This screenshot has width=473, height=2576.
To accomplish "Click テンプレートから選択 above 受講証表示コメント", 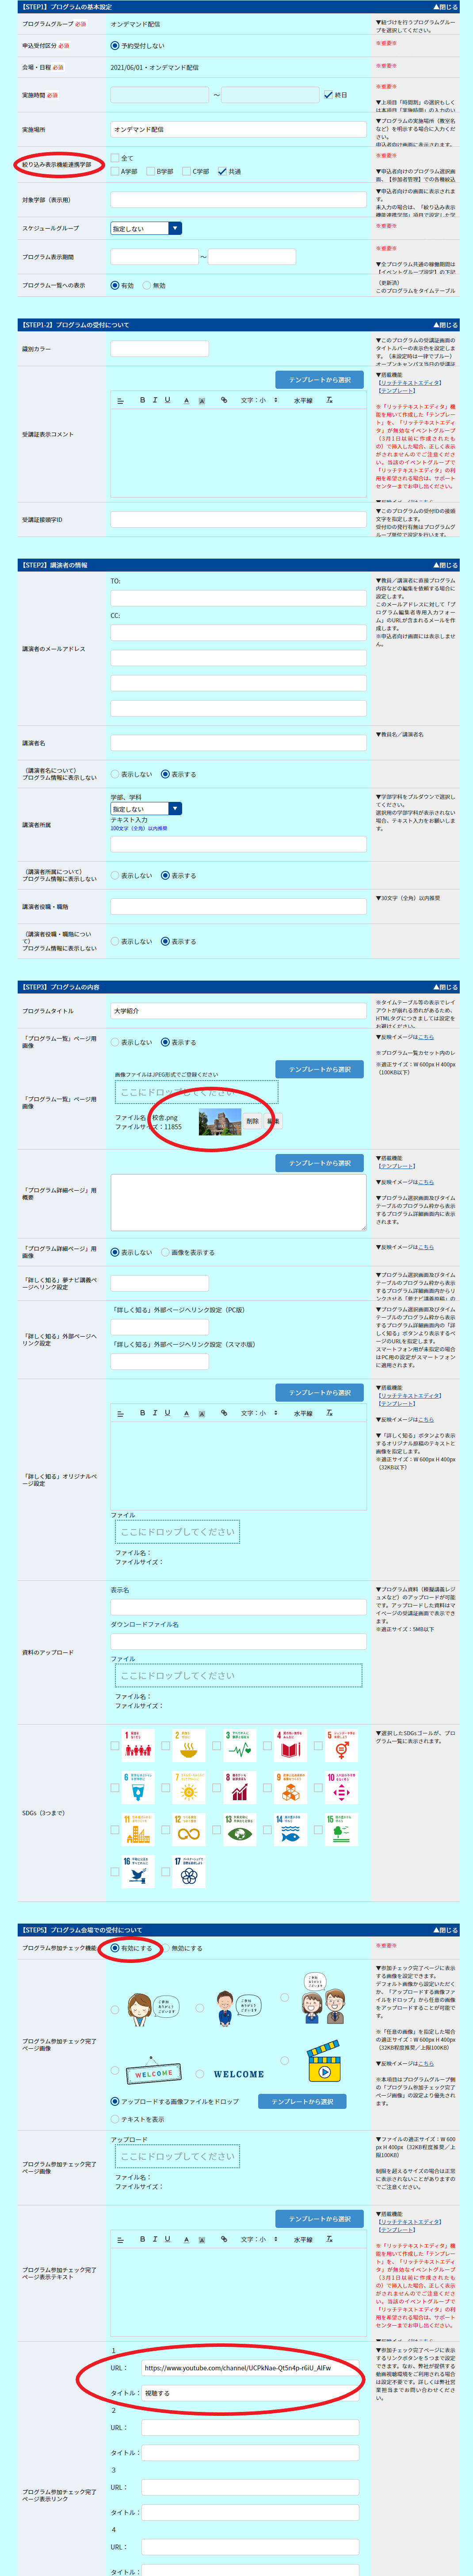I will (x=320, y=380).
